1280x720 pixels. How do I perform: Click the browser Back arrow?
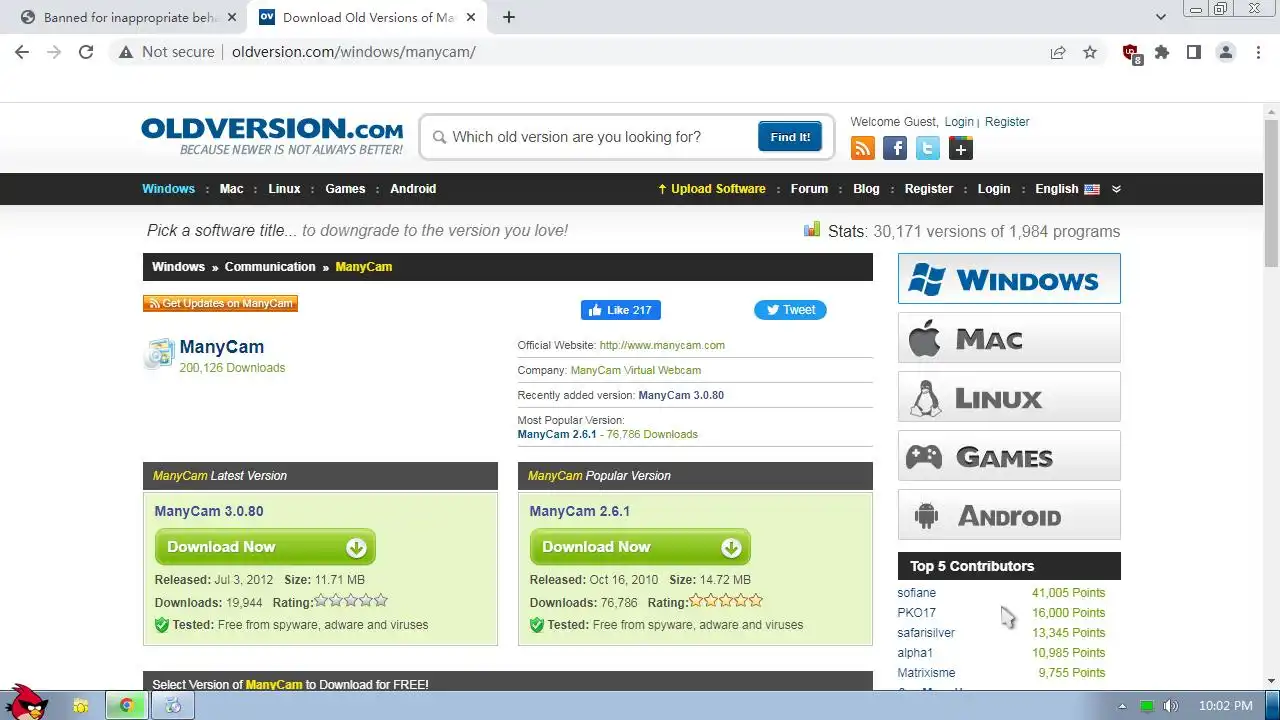click(22, 52)
